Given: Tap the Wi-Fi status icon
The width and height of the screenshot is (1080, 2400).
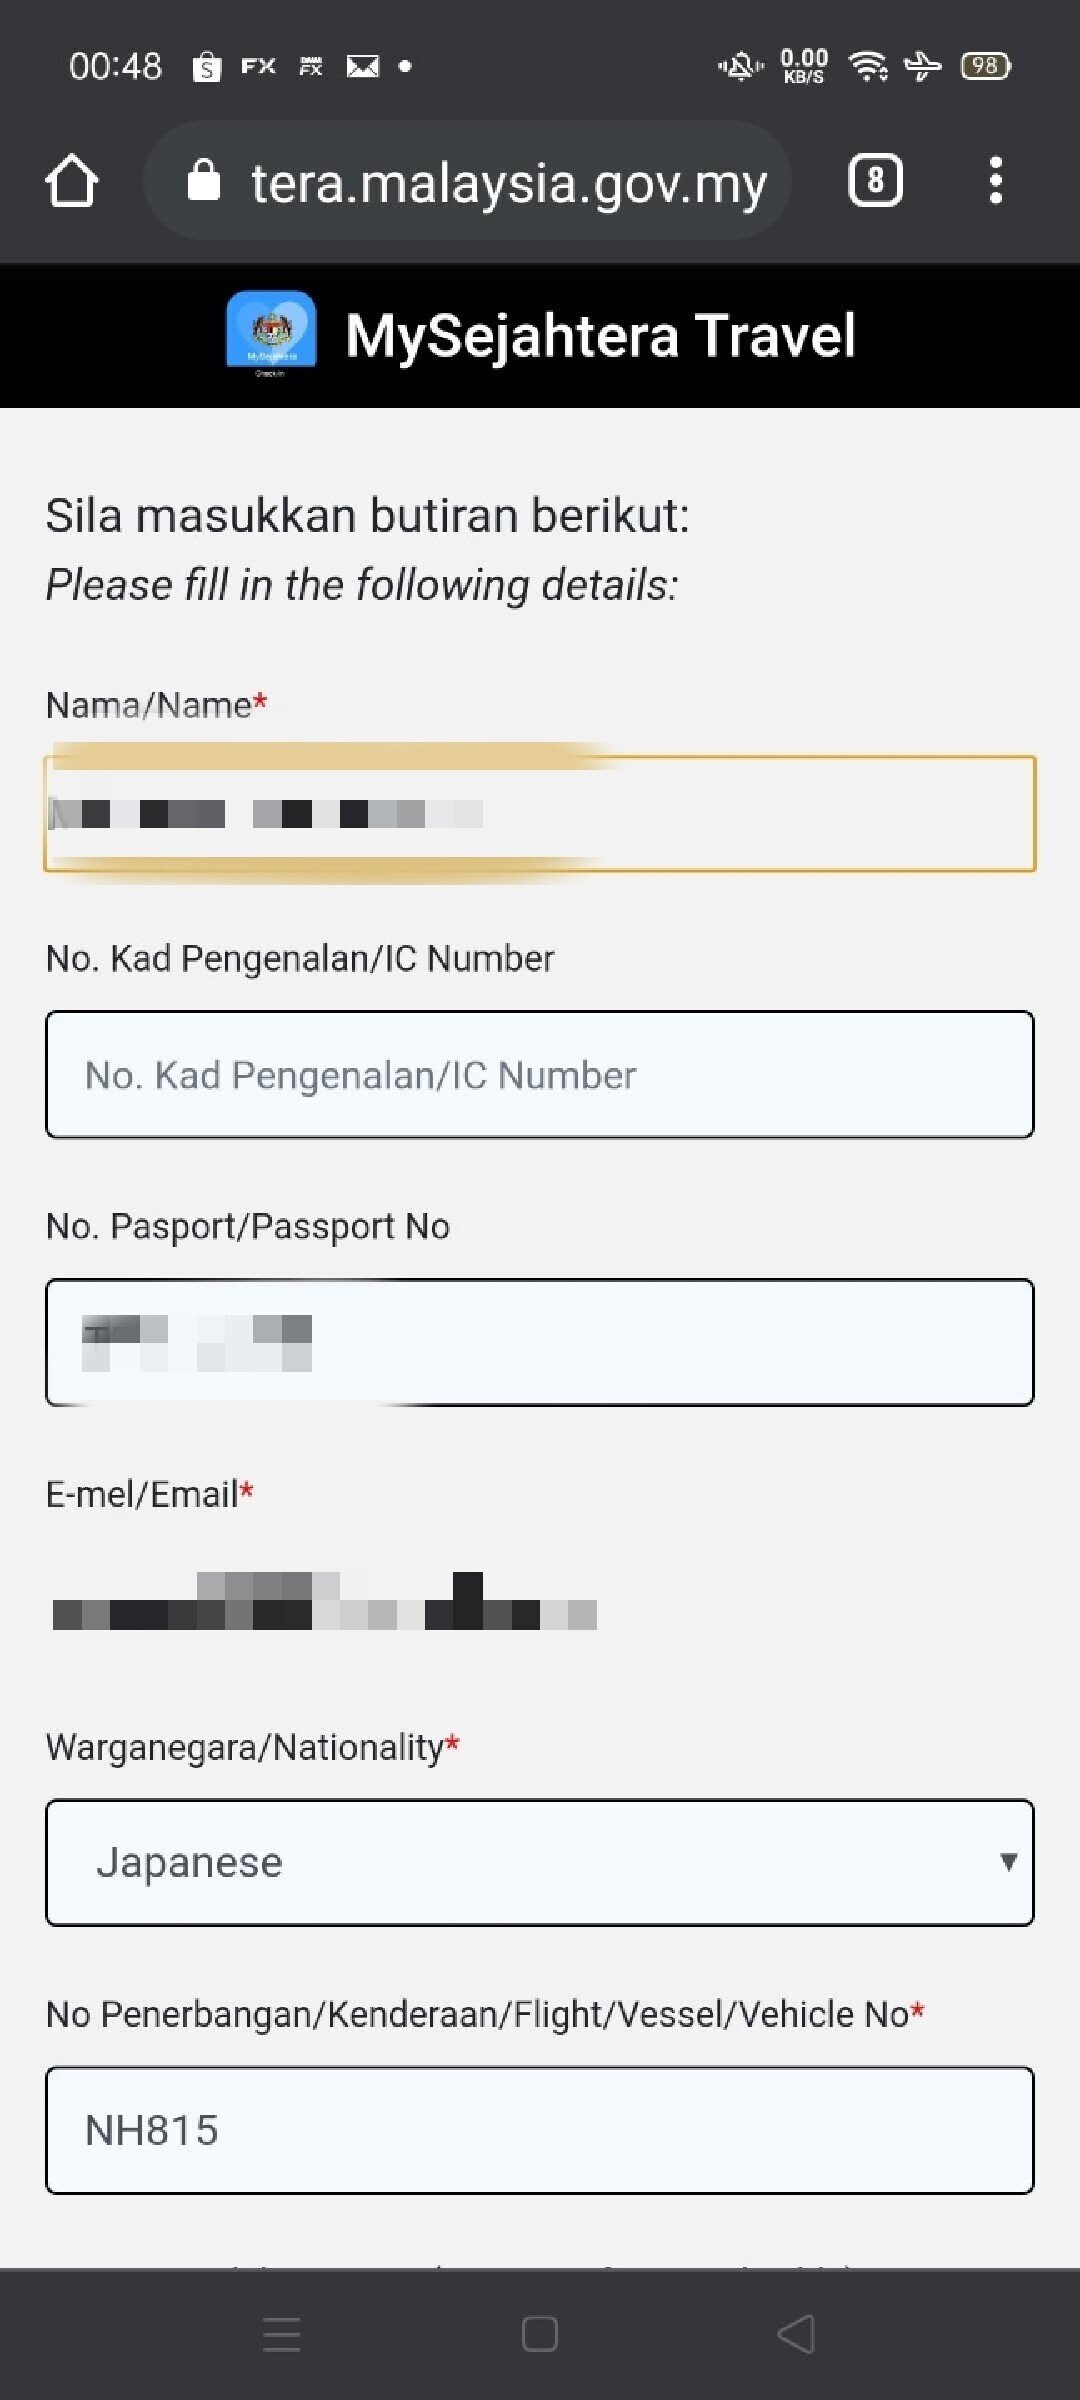Looking at the screenshot, I should (867, 66).
